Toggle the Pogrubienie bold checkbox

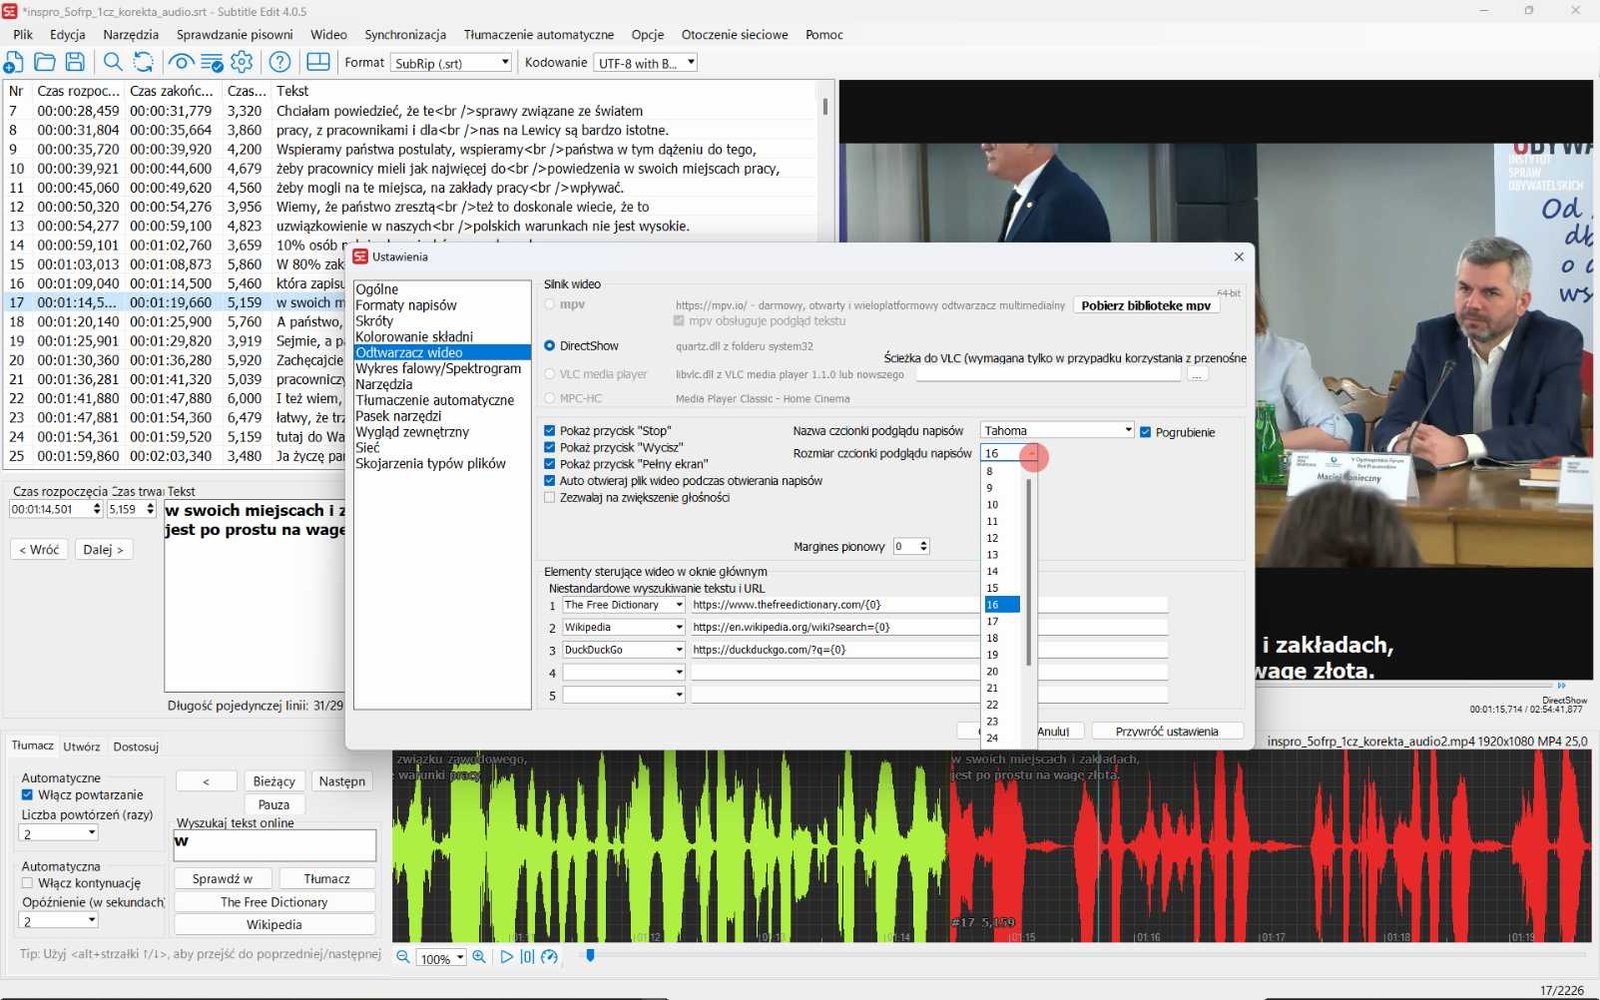[x=1145, y=432]
